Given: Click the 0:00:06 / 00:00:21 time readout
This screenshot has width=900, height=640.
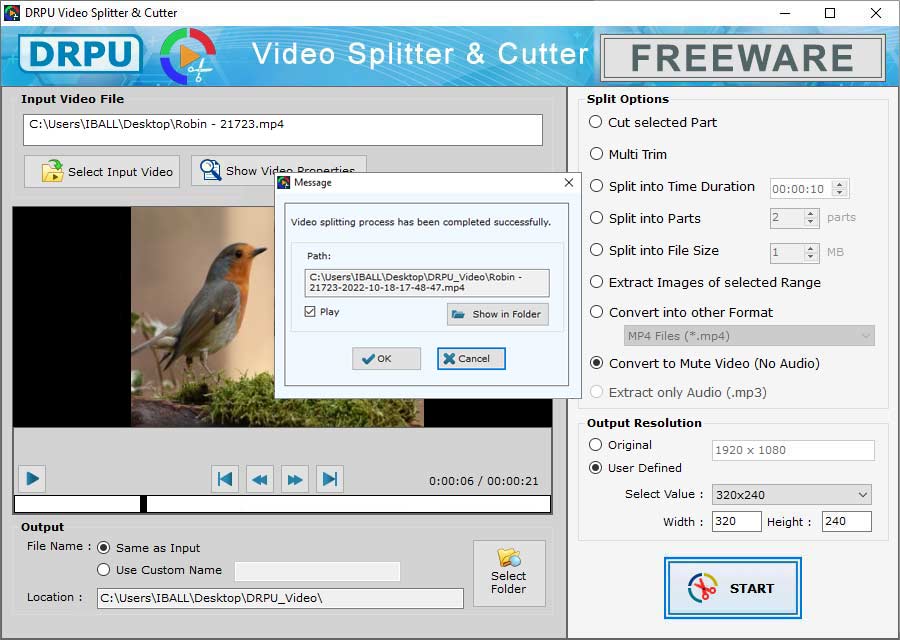Looking at the screenshot, I should [x=484, y=481].
